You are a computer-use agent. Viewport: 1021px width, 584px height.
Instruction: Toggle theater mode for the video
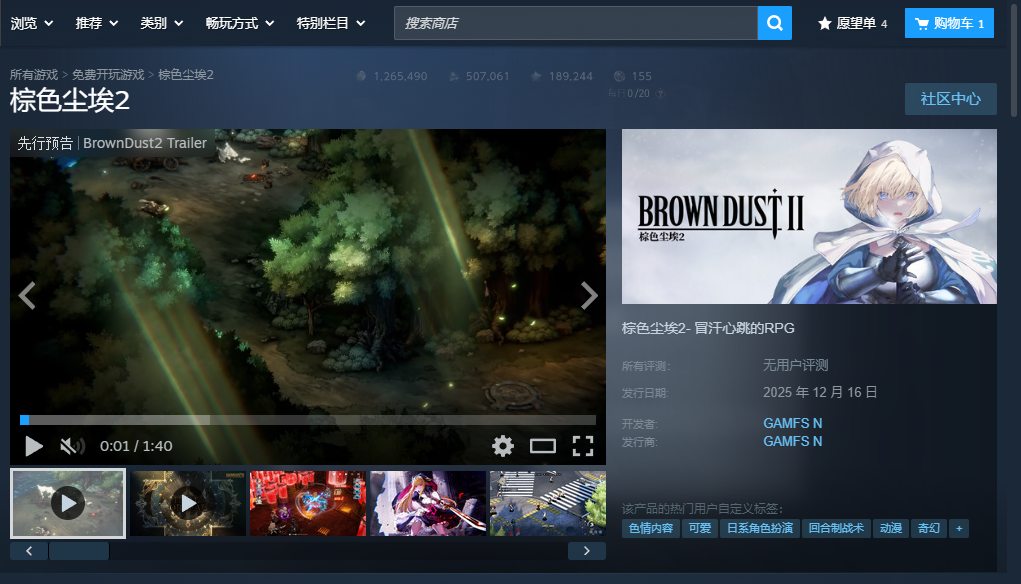542,446
